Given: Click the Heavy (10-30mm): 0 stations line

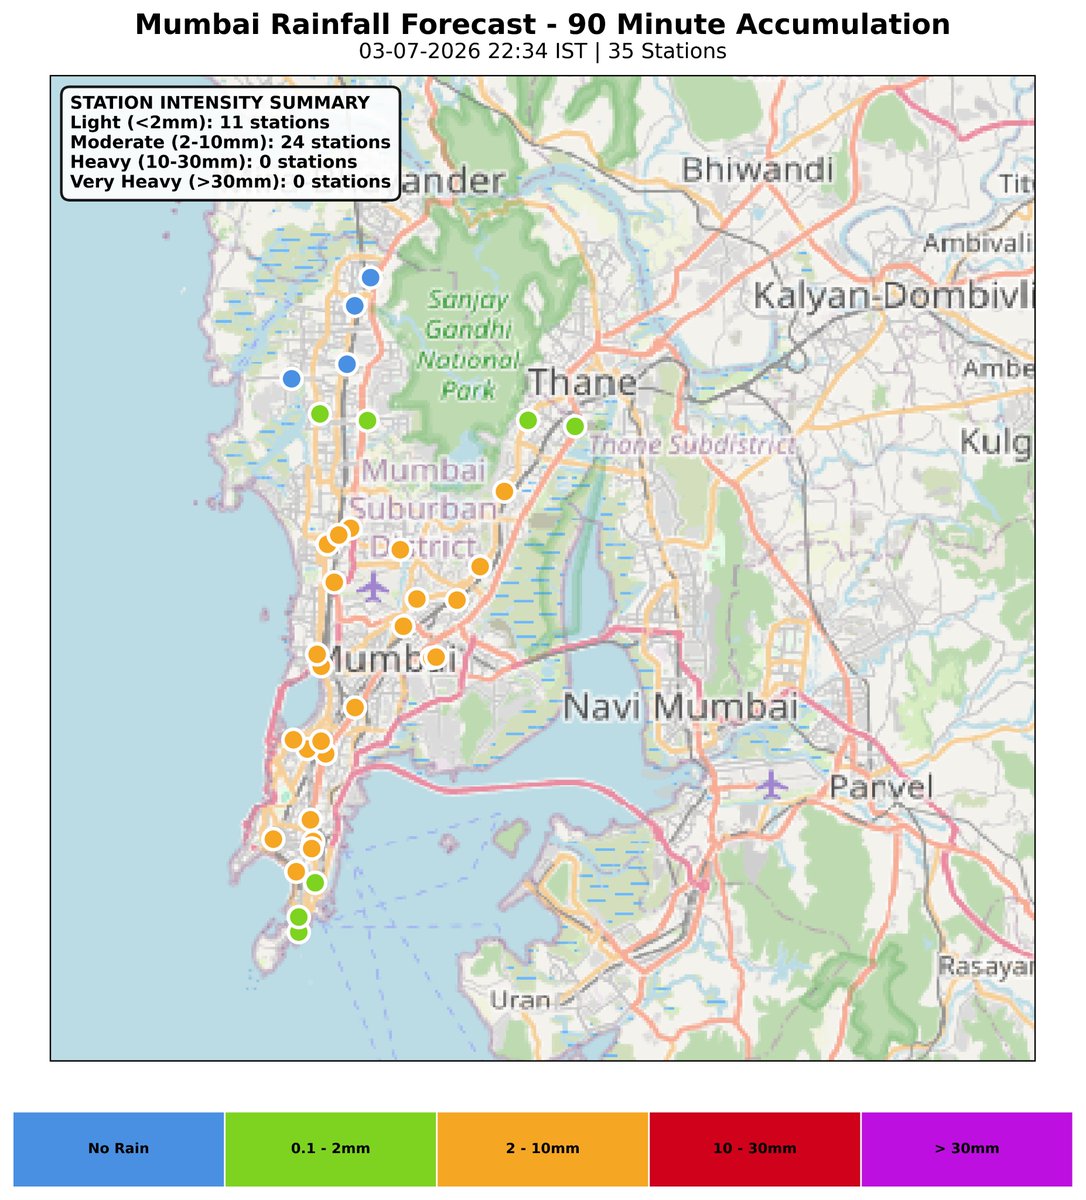Looking at the screenshot, I should pyautogui.click(x=214, y=161).
